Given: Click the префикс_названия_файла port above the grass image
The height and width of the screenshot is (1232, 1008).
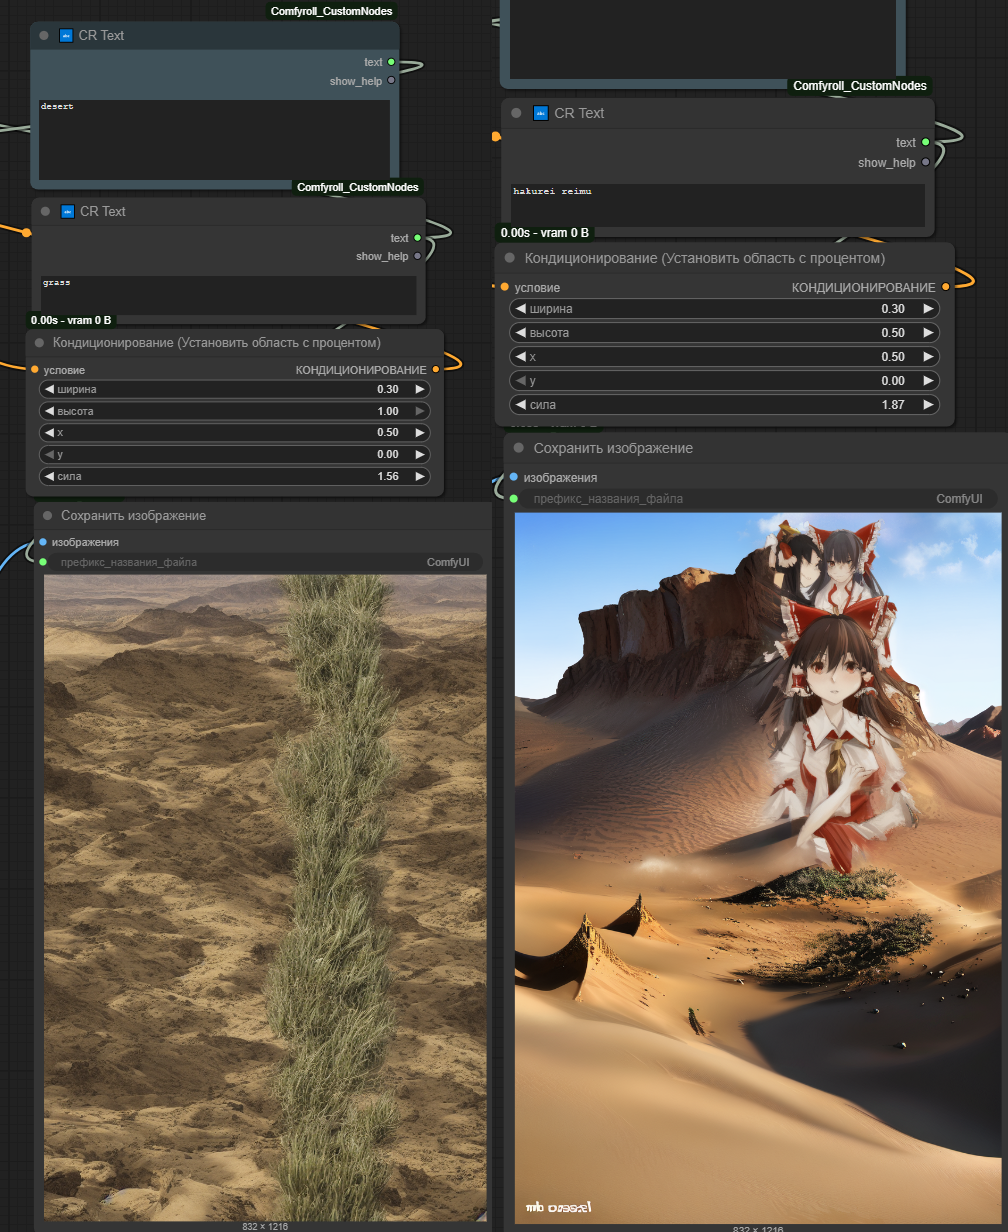Looking at the screenshot, I should tap(43, 562).
